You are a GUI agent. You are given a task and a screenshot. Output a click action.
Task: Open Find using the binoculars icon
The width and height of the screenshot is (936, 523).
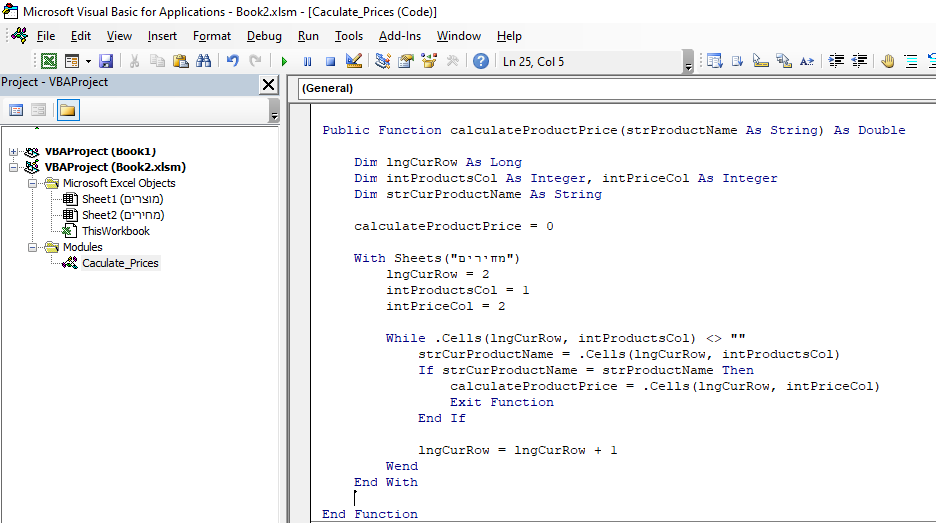click(x=204, y=61)
